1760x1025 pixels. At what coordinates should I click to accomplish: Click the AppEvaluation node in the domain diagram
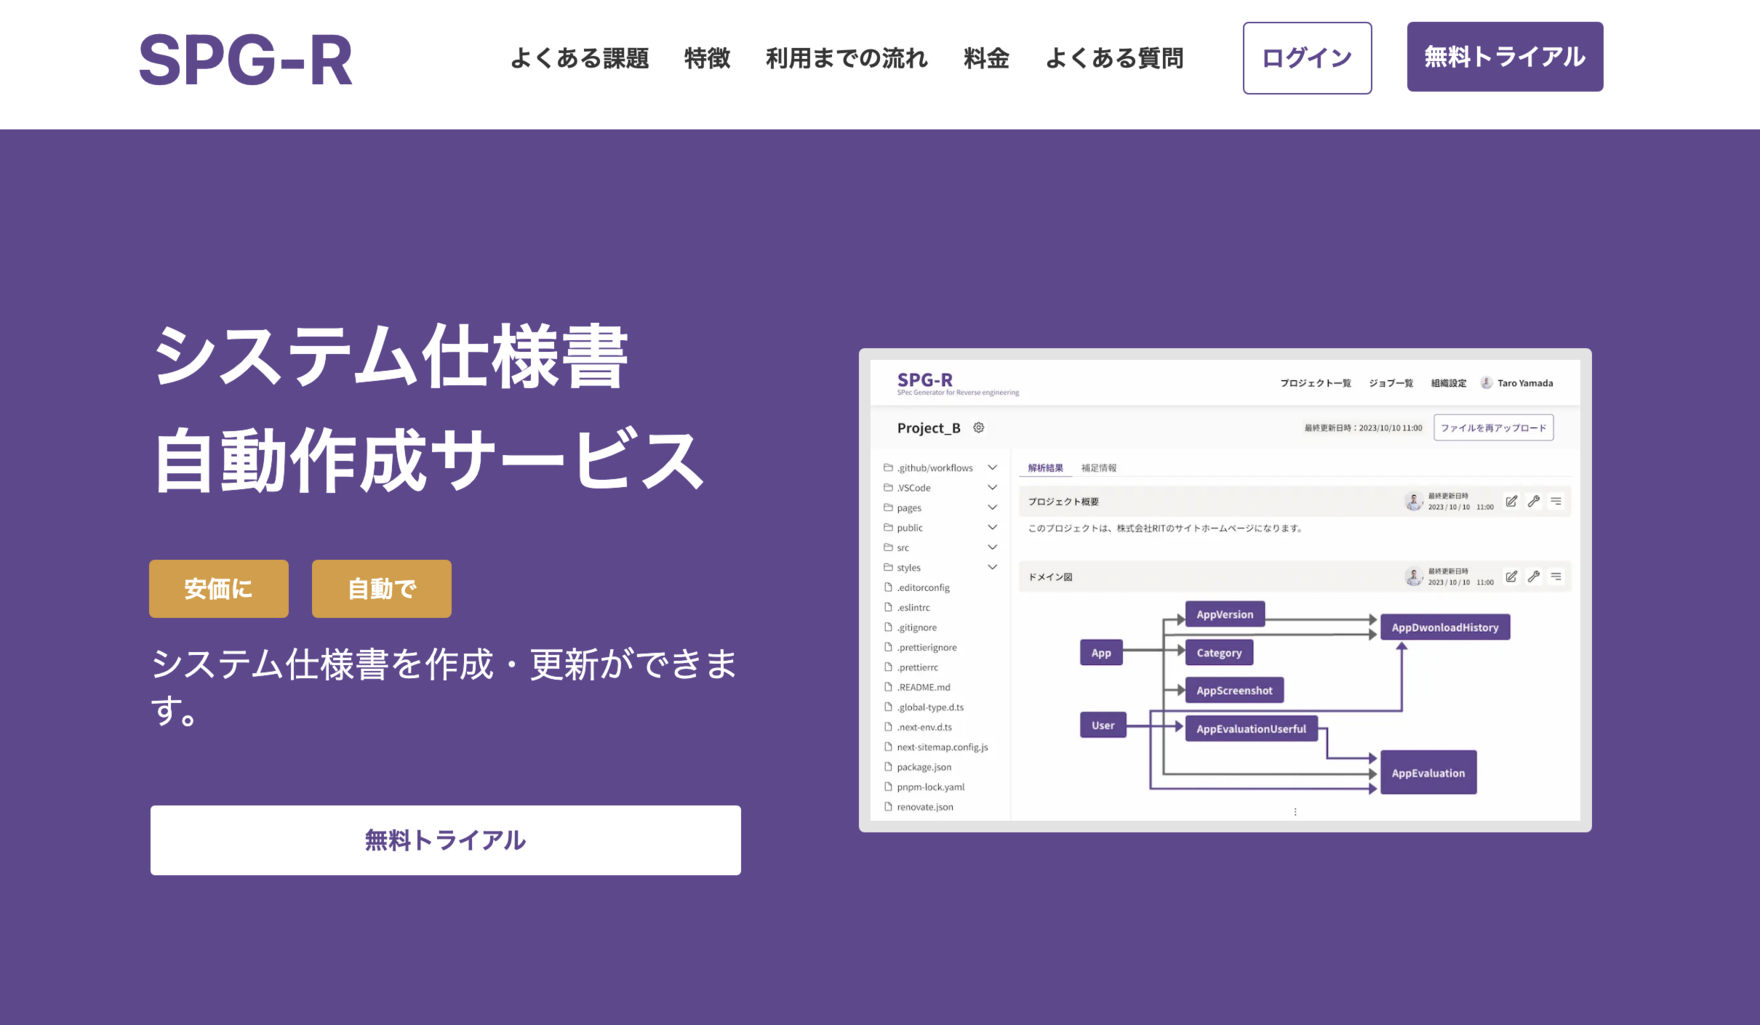point(1428,772)
